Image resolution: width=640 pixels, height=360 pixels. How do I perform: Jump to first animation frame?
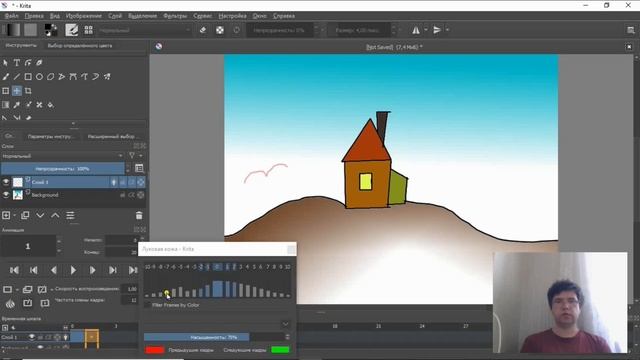click(x=14, y=270)
